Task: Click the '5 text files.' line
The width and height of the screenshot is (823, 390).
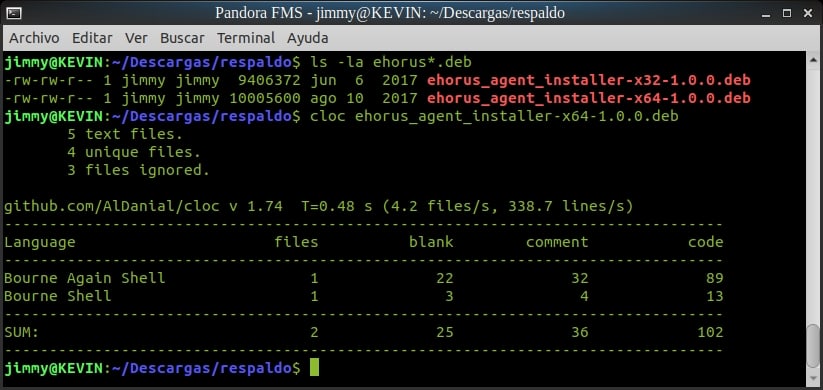Action: pyautogui.click(x=125, y=134)
